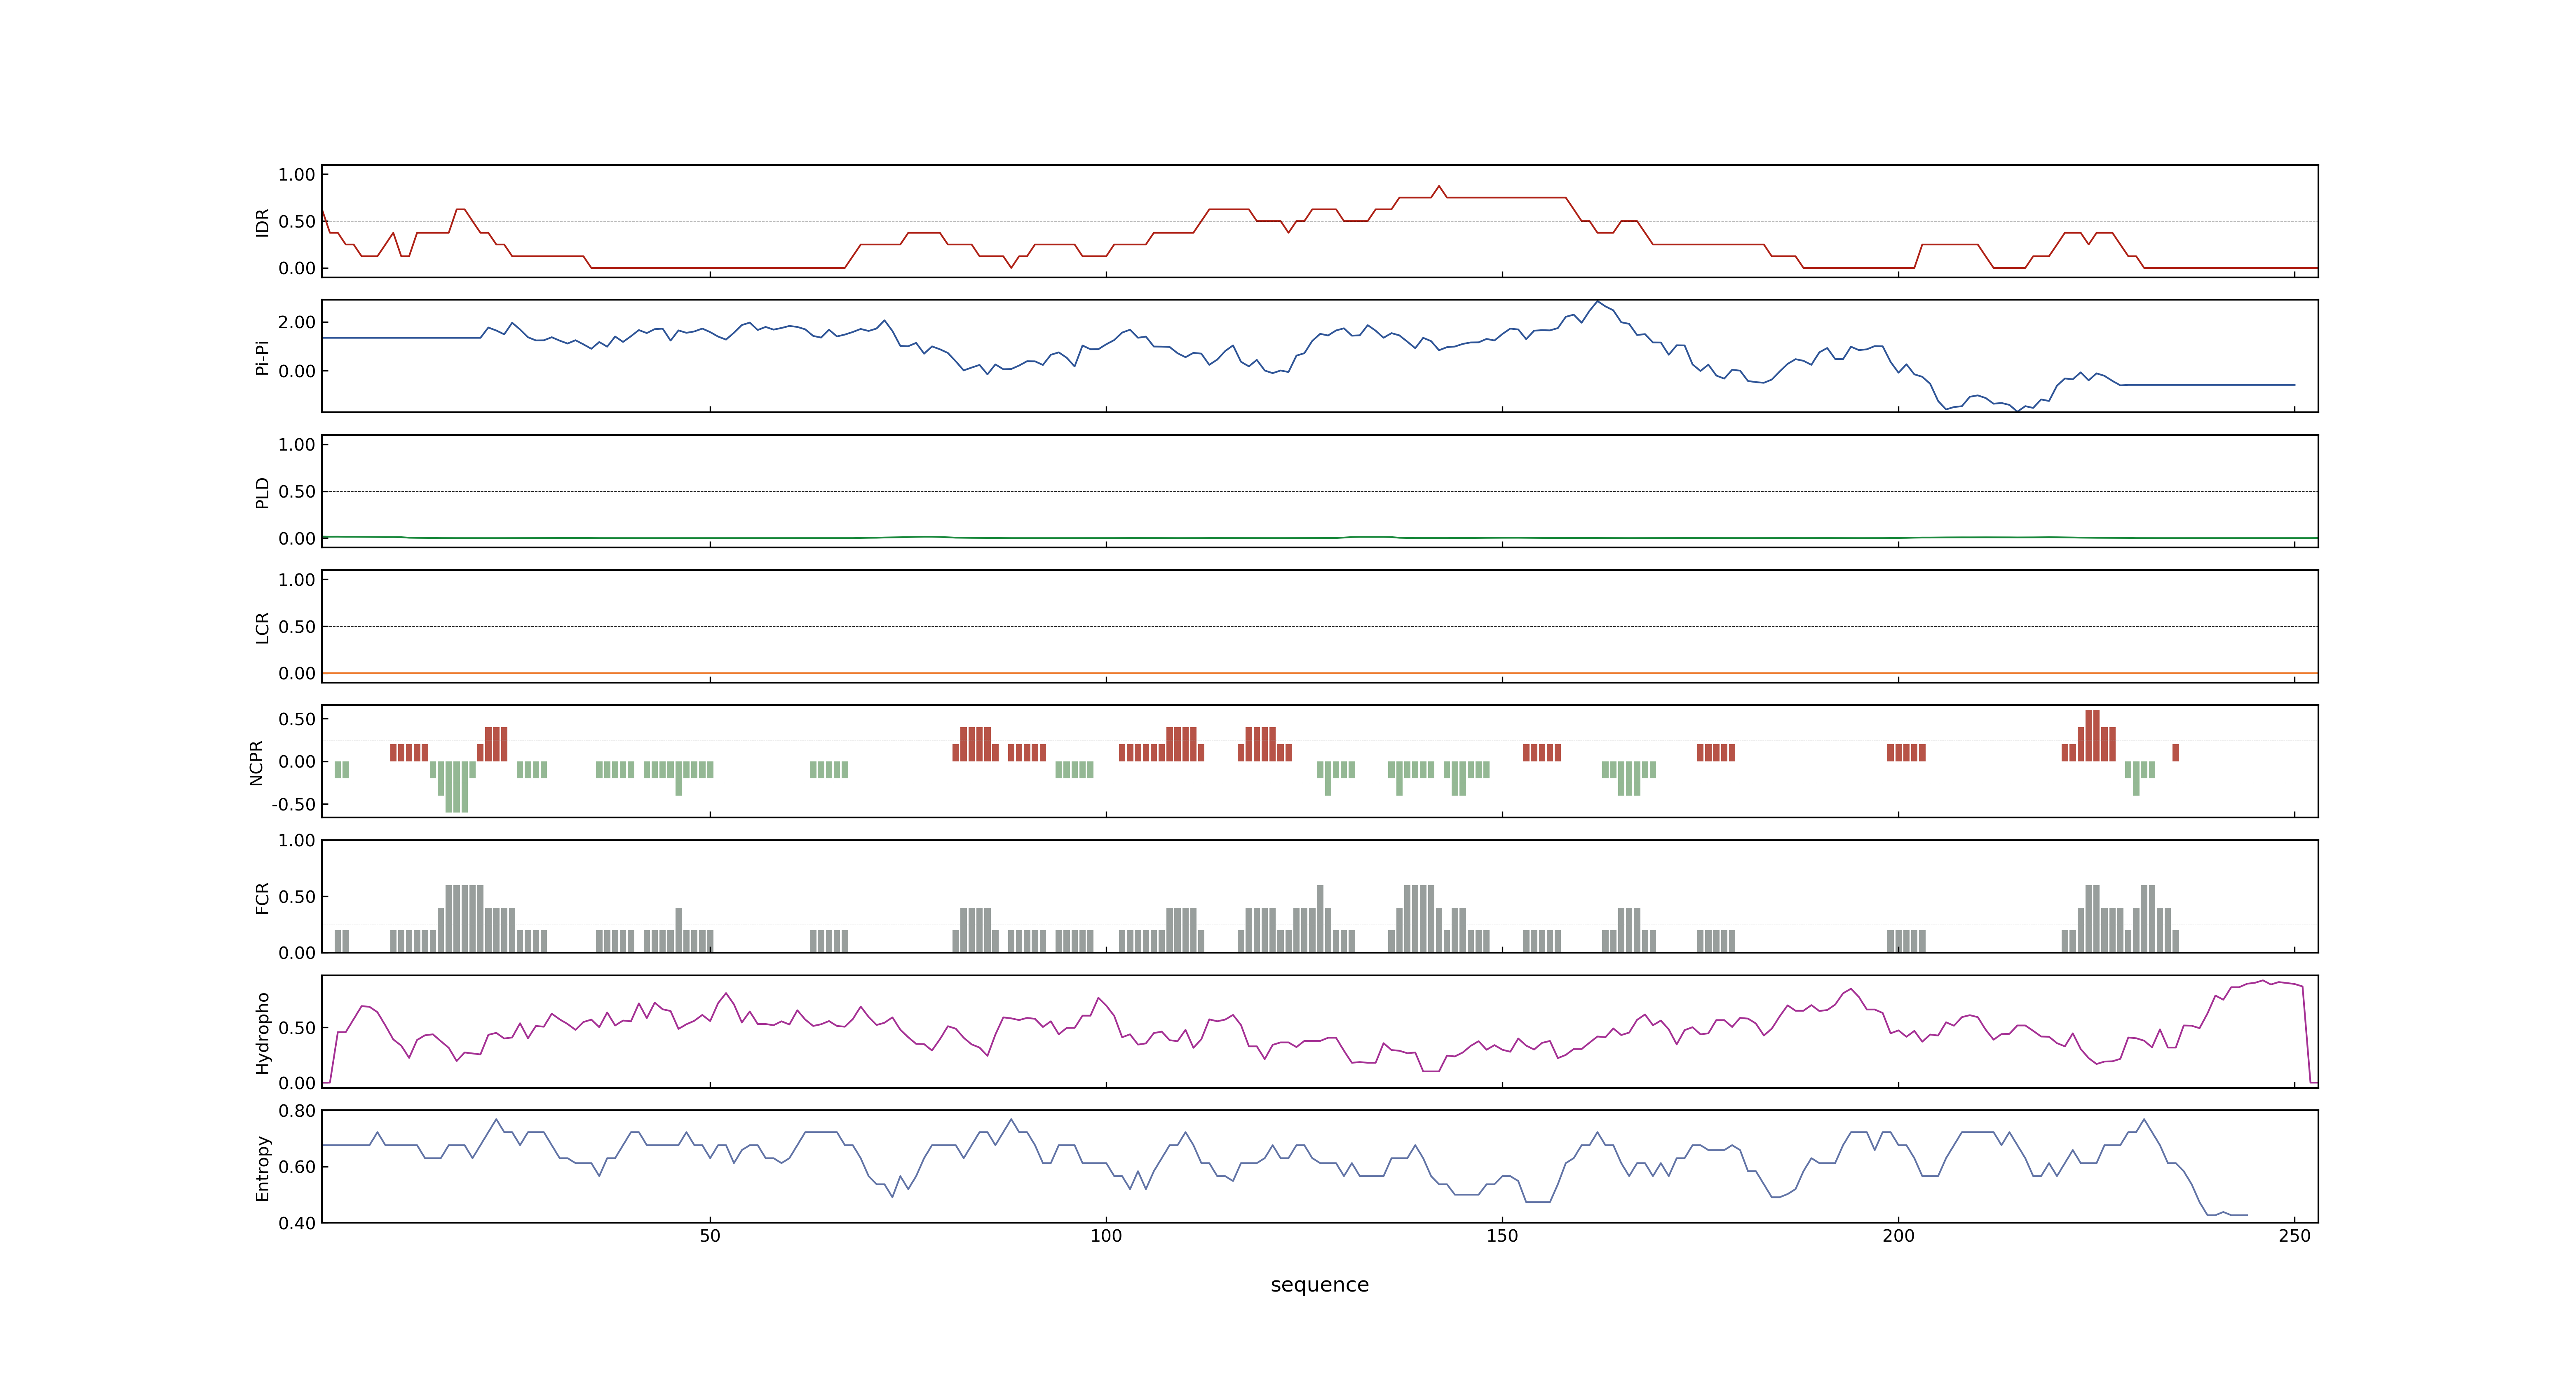Click the Entropy y-axis label
The height and width of the screenshot is (1374, 2576).
(x=262, y=1167)
